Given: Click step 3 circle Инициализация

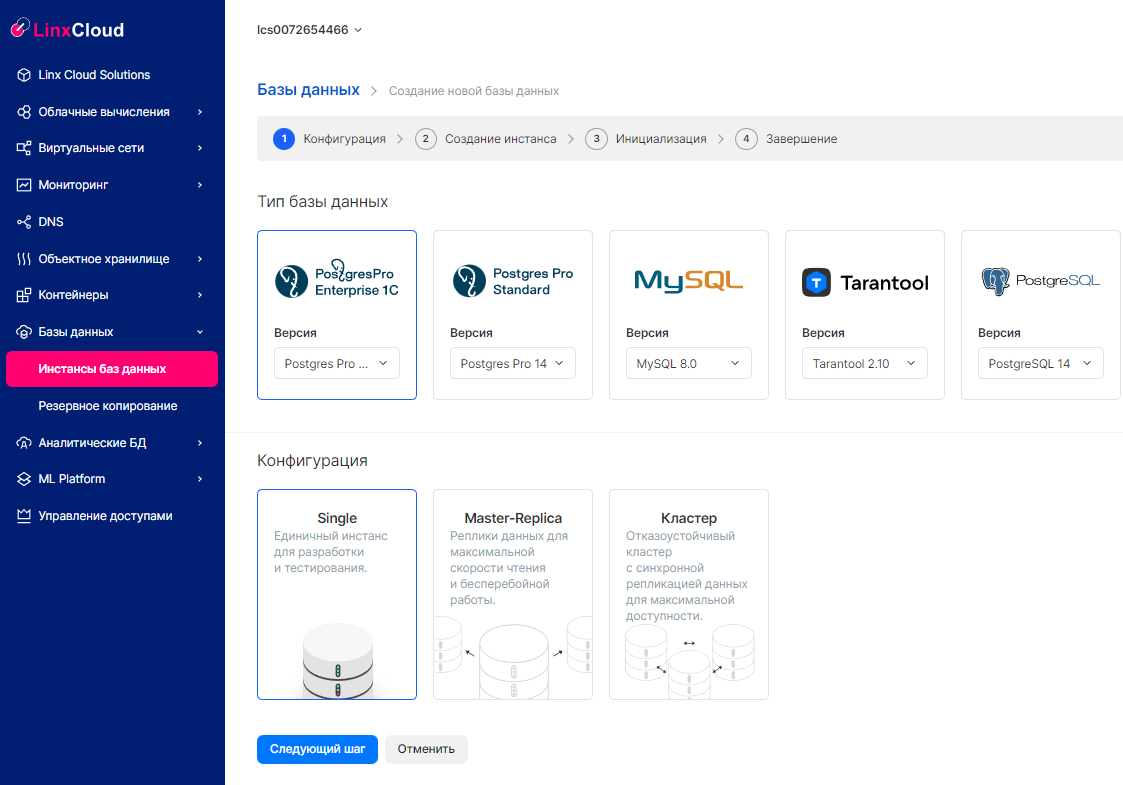Looking at the screenshot, I should pos(596,139).
